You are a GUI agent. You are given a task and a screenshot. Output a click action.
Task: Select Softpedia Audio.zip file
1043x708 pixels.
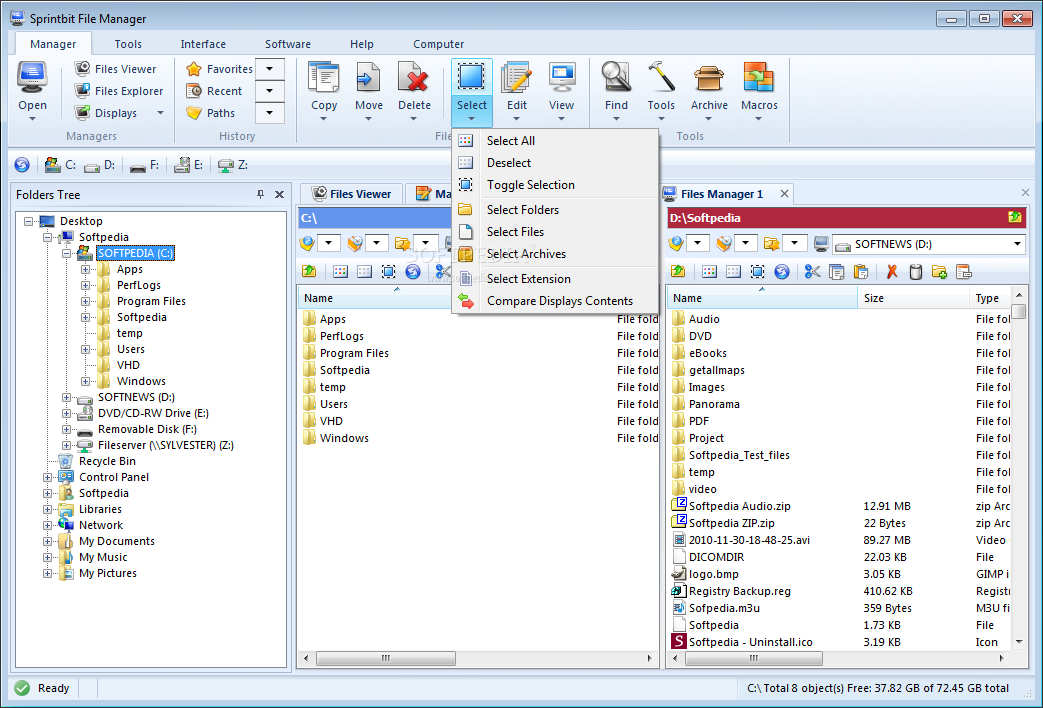tap(740, 506)
